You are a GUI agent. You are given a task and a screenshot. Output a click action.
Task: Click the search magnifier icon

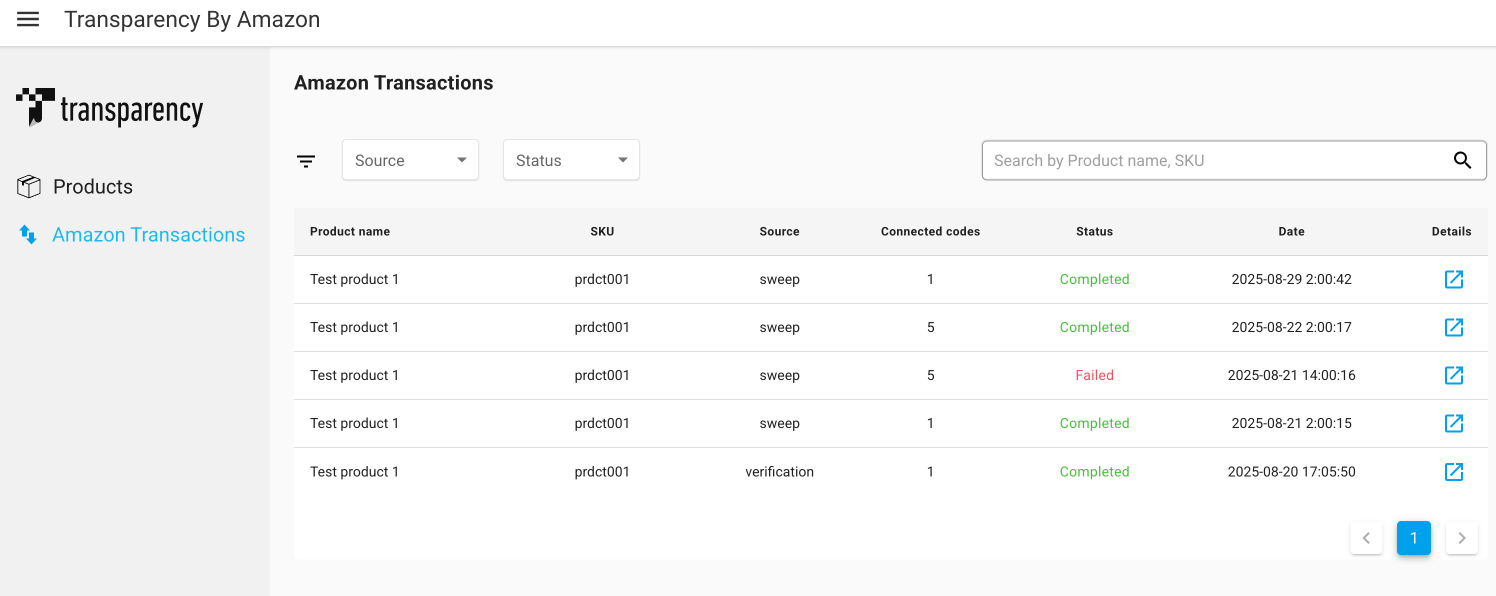[x=1462, y=160]
